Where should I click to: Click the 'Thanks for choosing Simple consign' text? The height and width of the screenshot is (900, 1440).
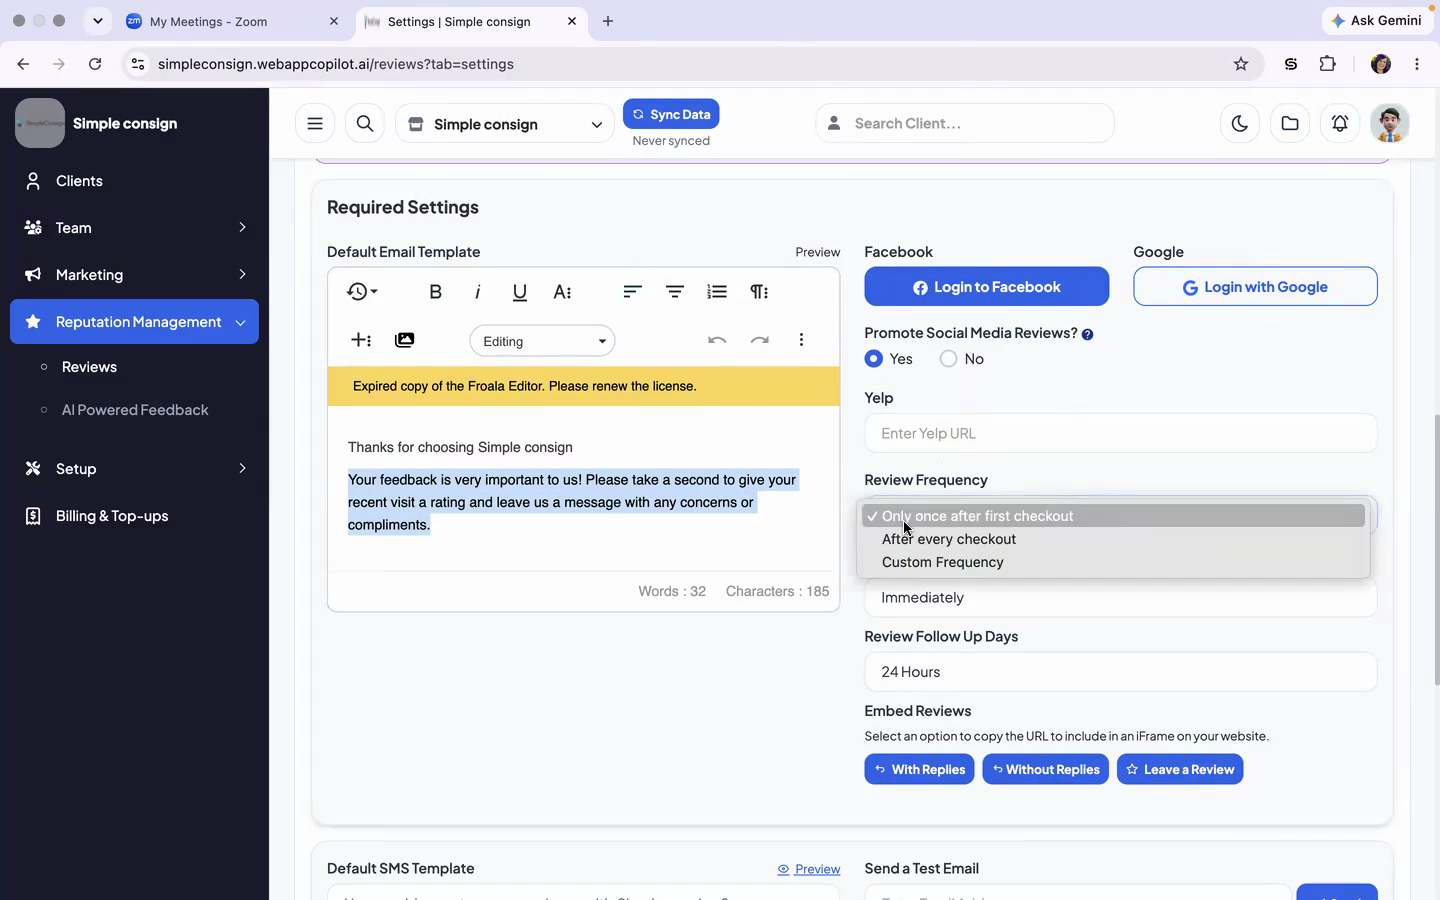coord(460,447)
